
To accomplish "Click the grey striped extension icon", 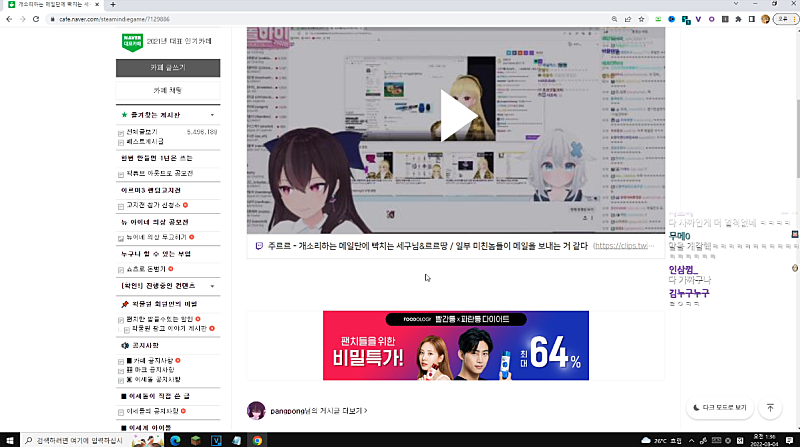I will [725, 19].
